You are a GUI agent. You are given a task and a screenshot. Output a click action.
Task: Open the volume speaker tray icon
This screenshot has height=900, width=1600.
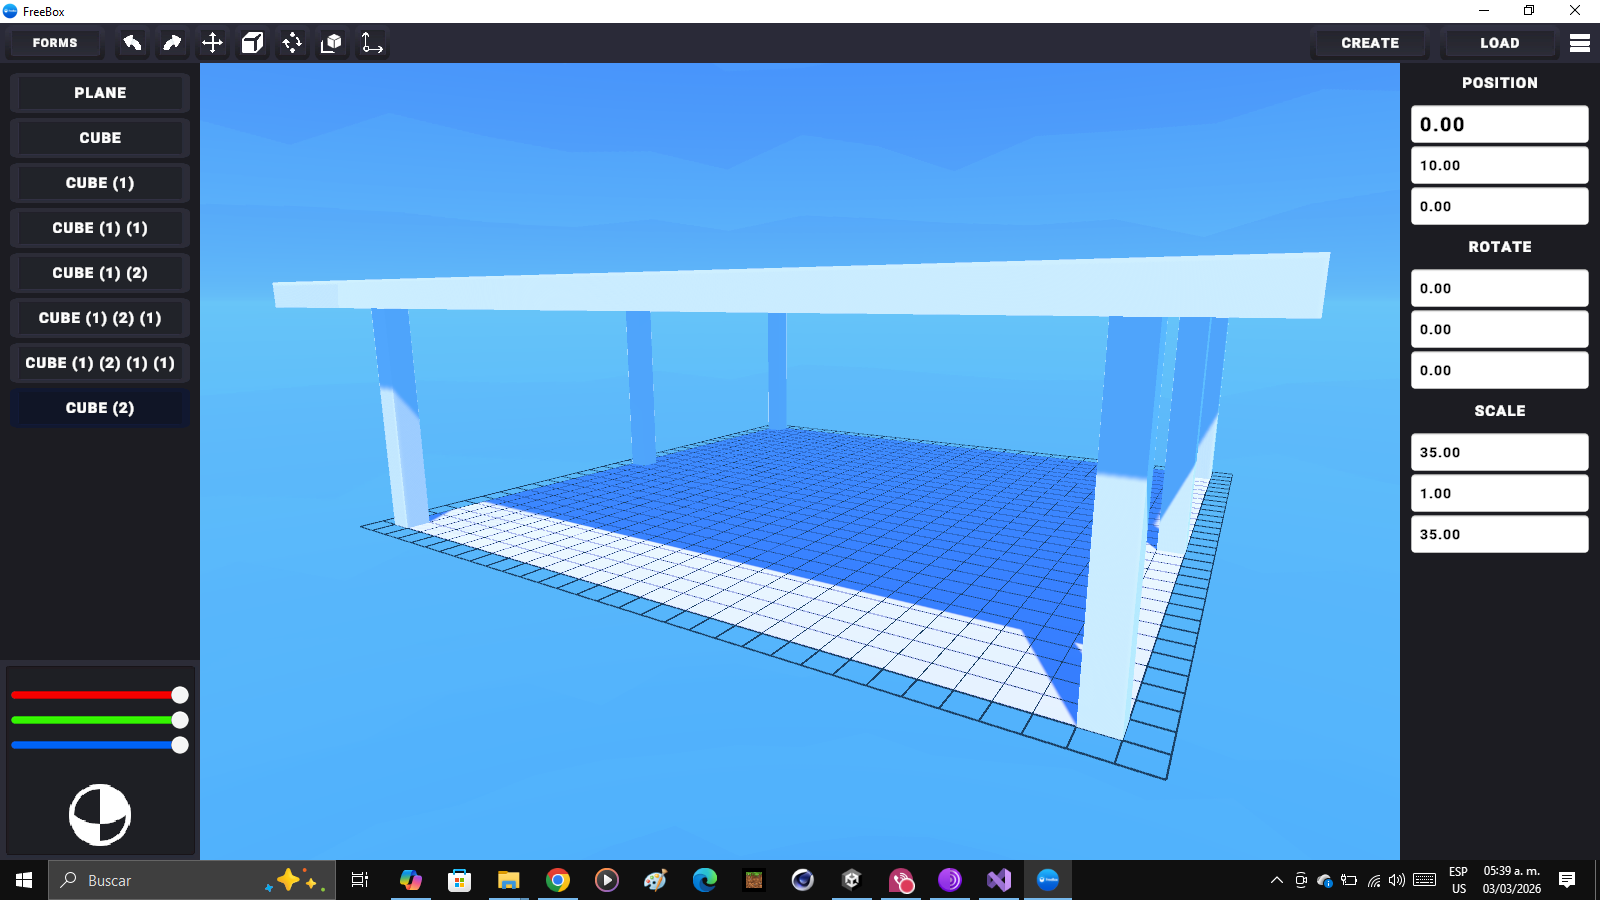[1397, 880]
